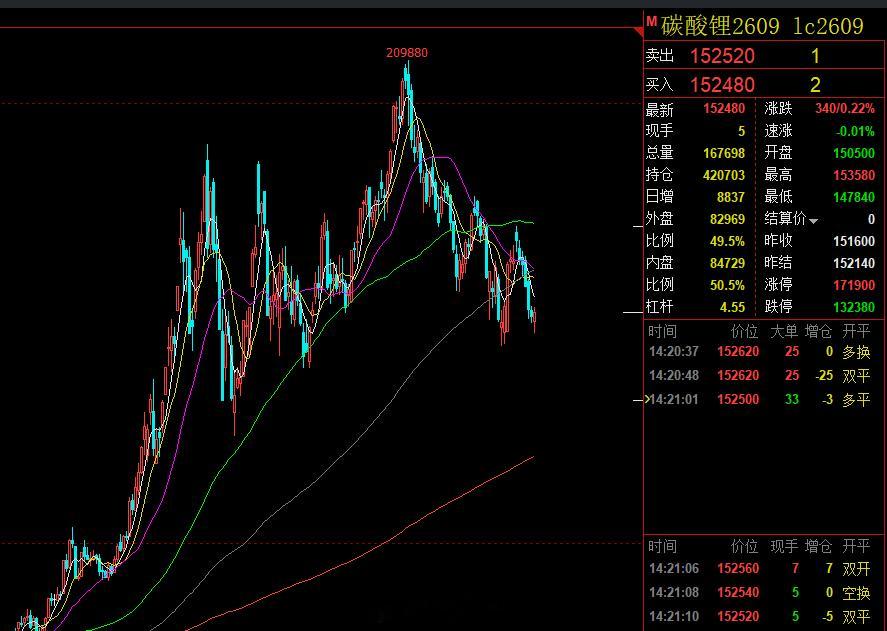887x631 pixels.
Task: Click the 最新 value 152480
Action: [724, 108]
